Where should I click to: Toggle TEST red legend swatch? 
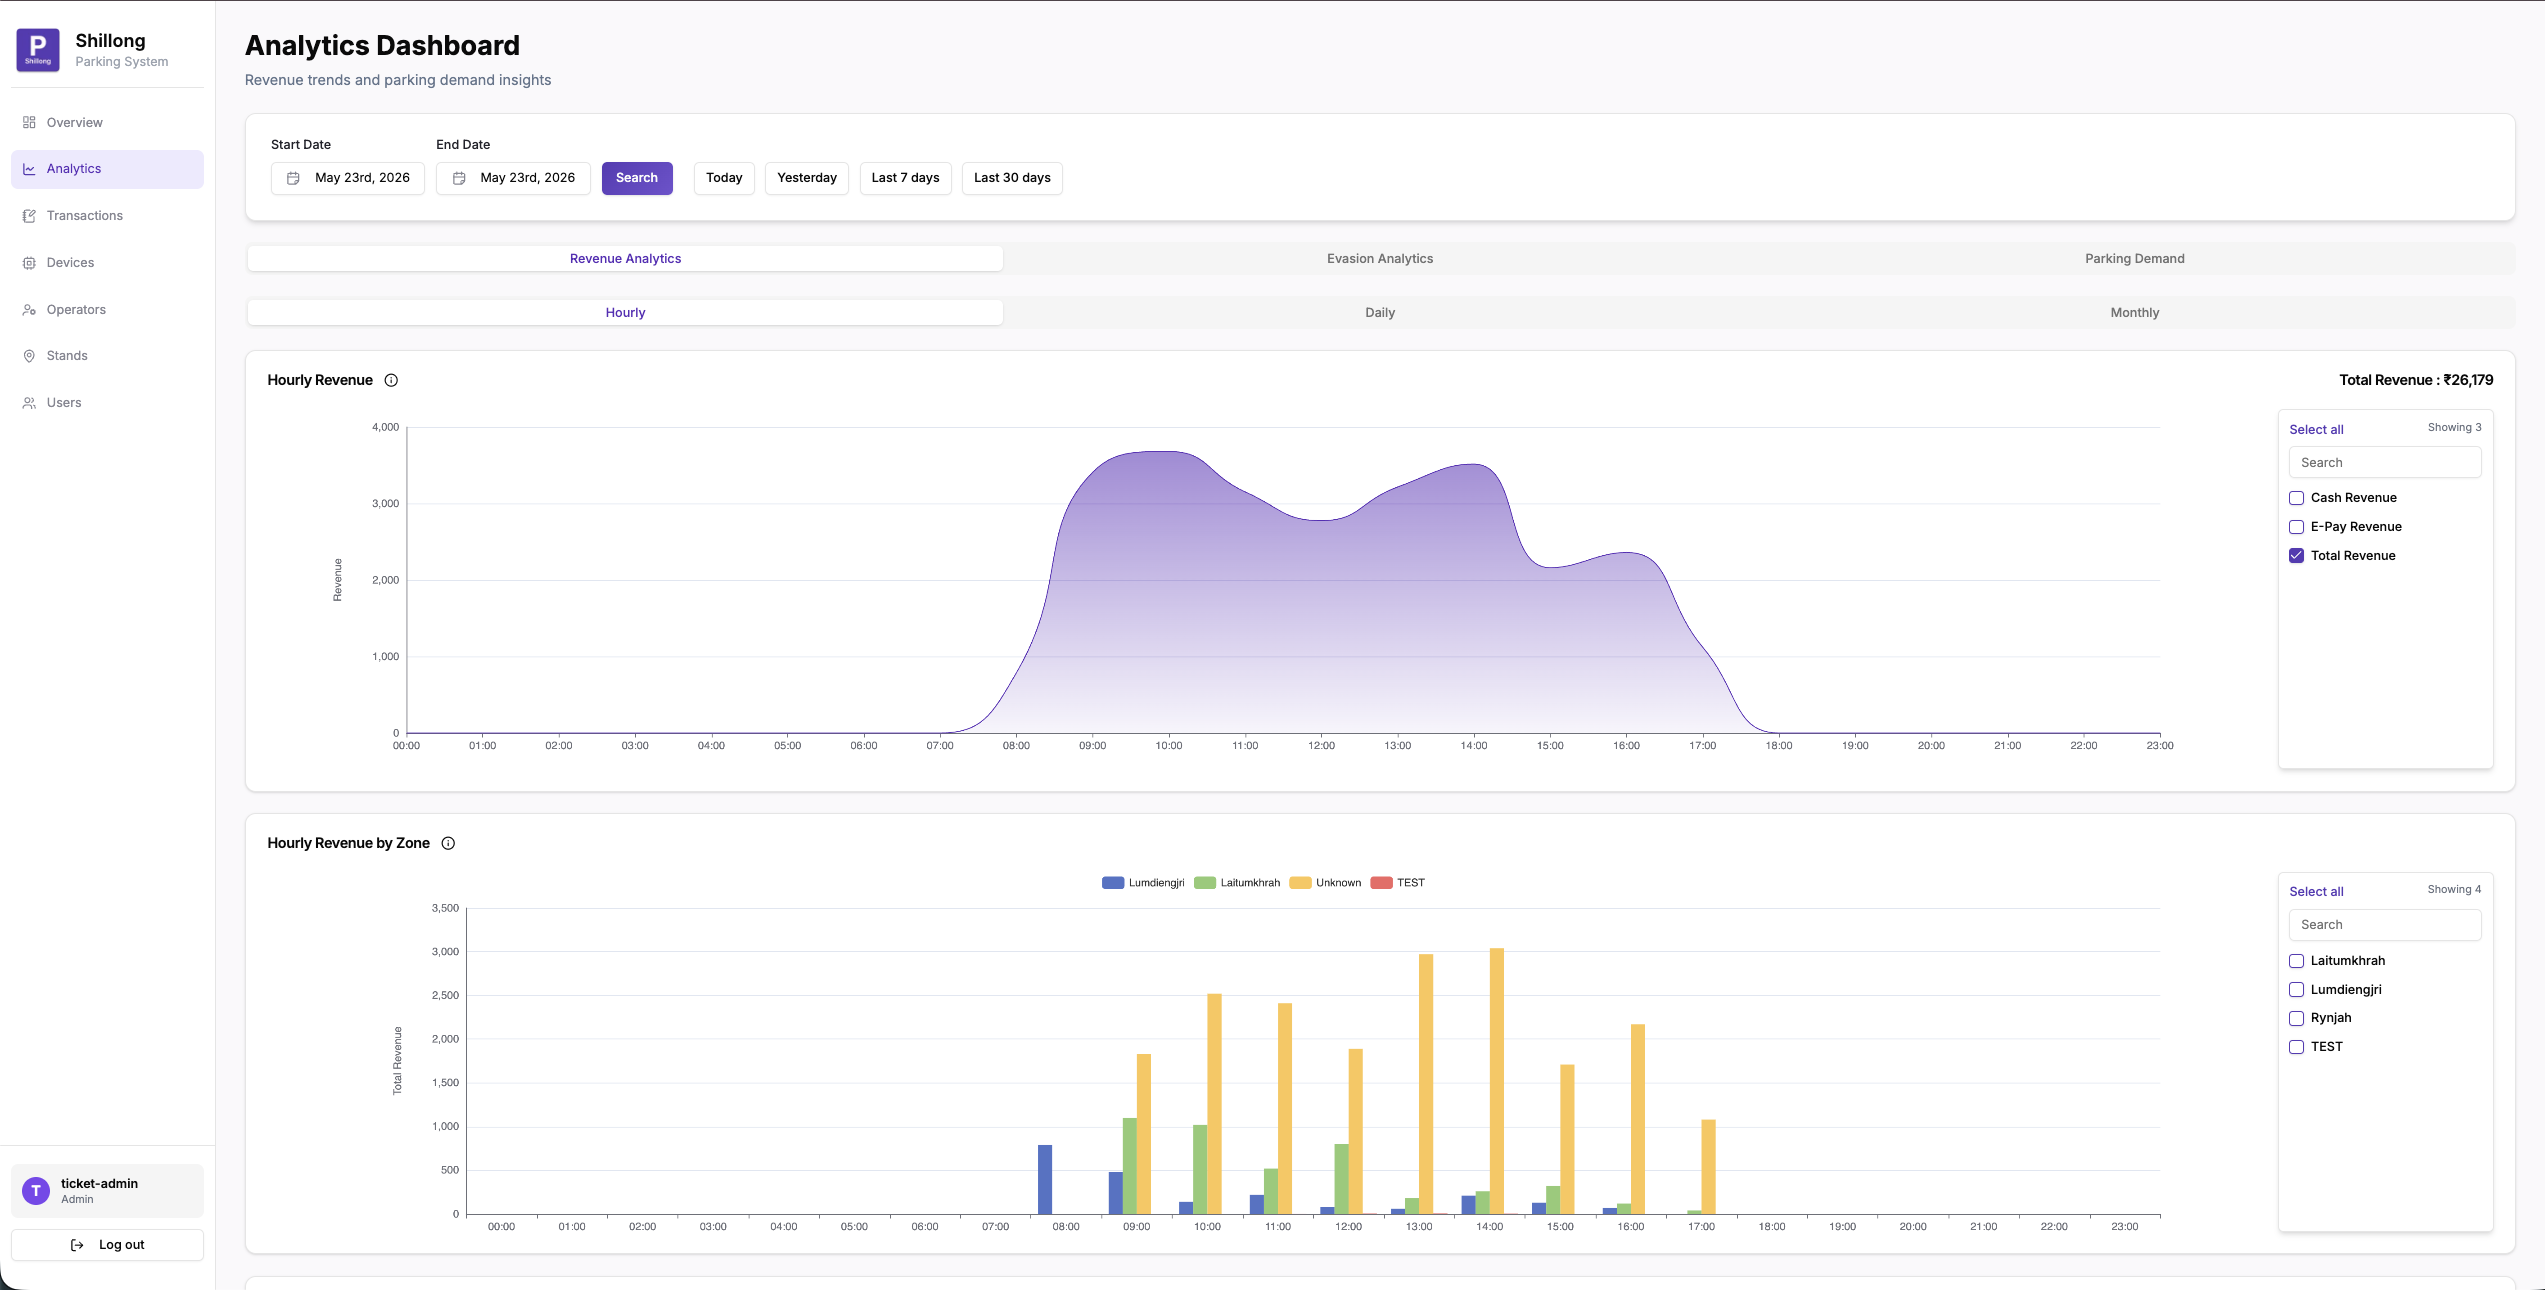(x=1381, y=883)
